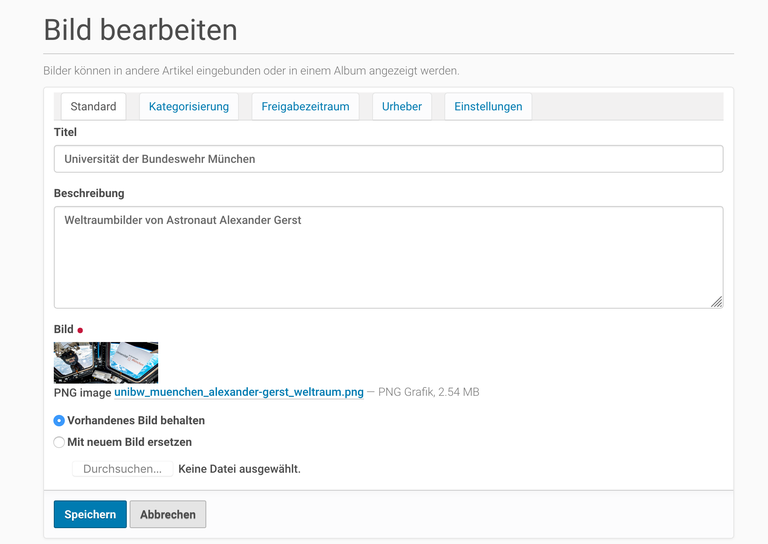
Task: Click the 'Beschreibung' field label
Action: coord(89,193)
